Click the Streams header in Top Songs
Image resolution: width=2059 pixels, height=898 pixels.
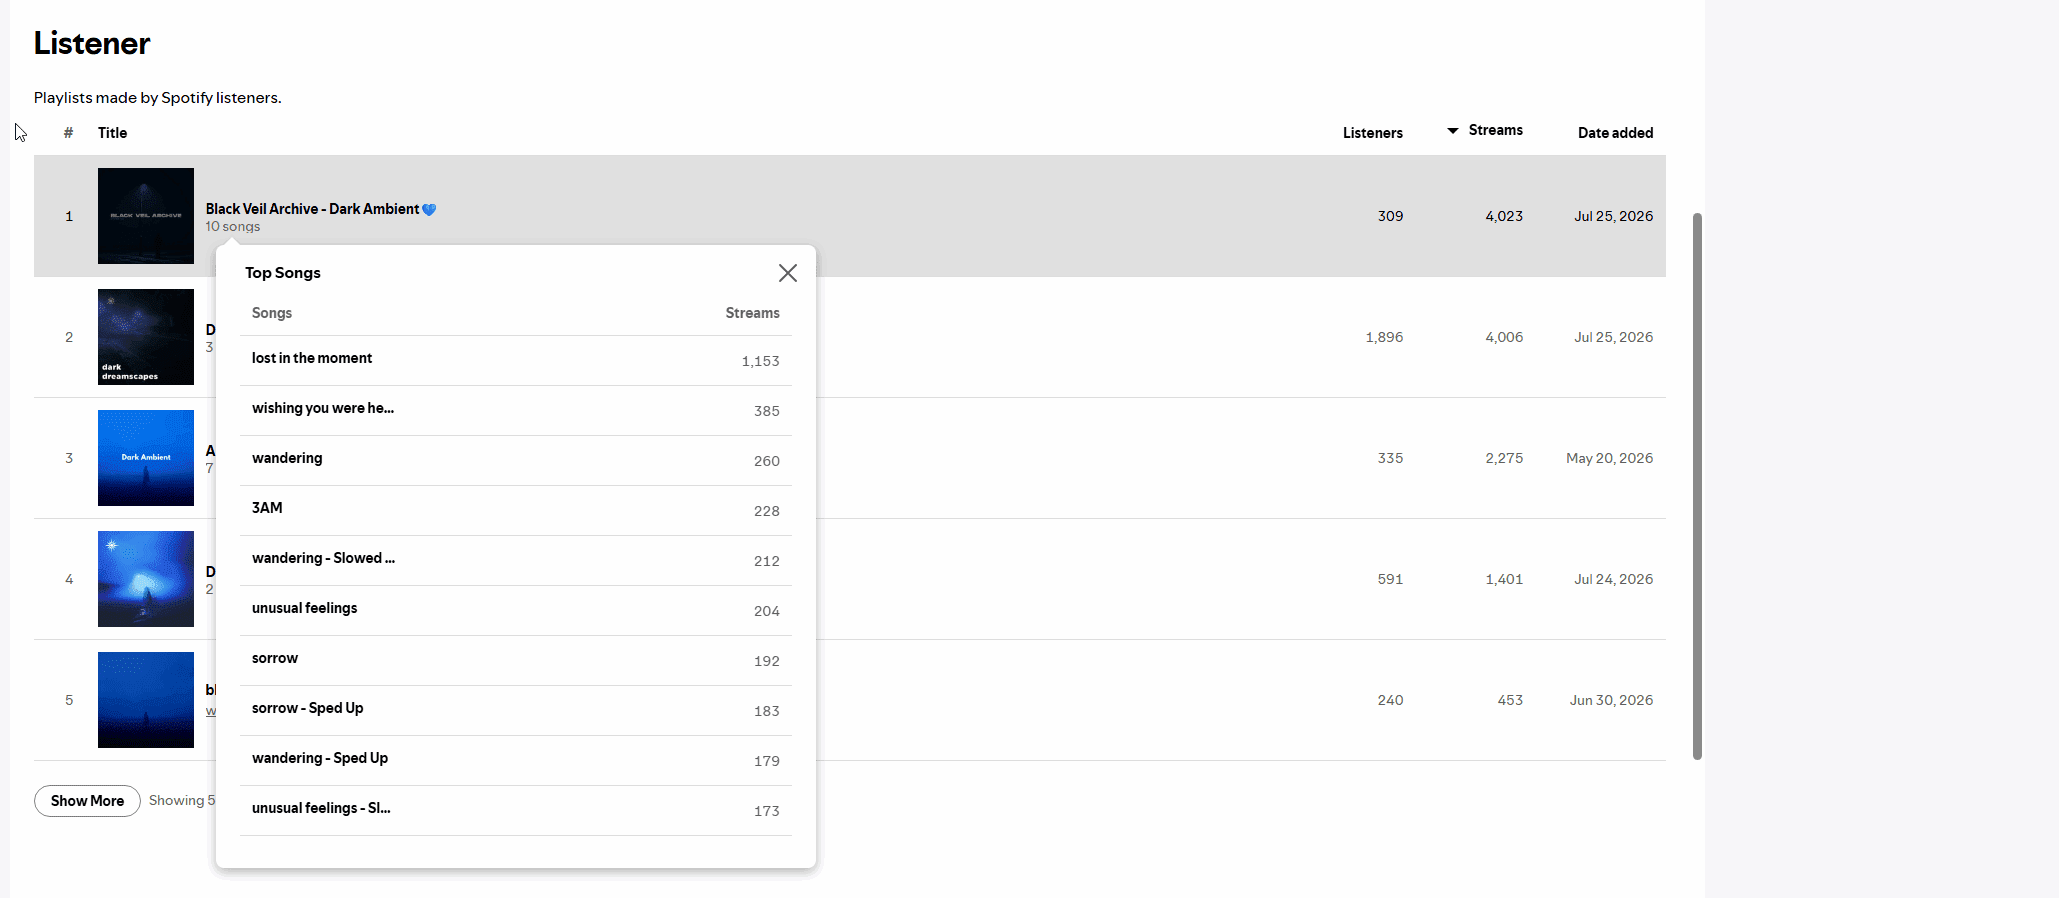(752, 313)
